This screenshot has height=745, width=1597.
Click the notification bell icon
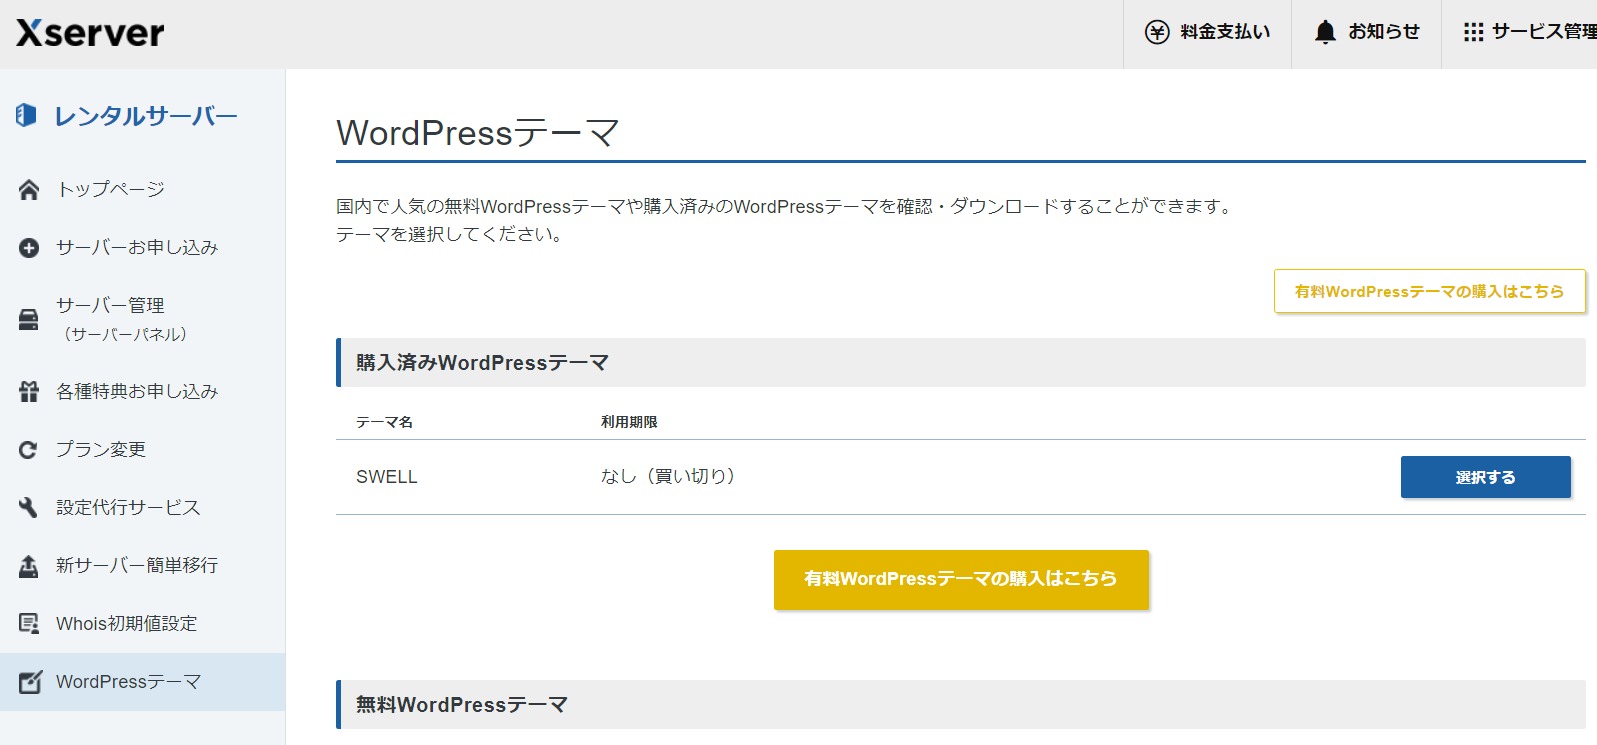tap(1325, 32)
